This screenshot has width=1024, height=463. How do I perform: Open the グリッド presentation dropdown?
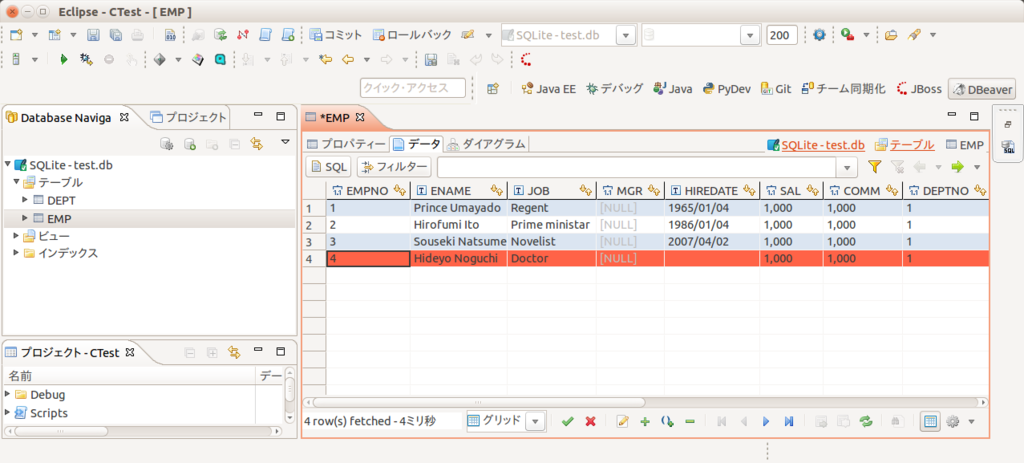point(536,421)
